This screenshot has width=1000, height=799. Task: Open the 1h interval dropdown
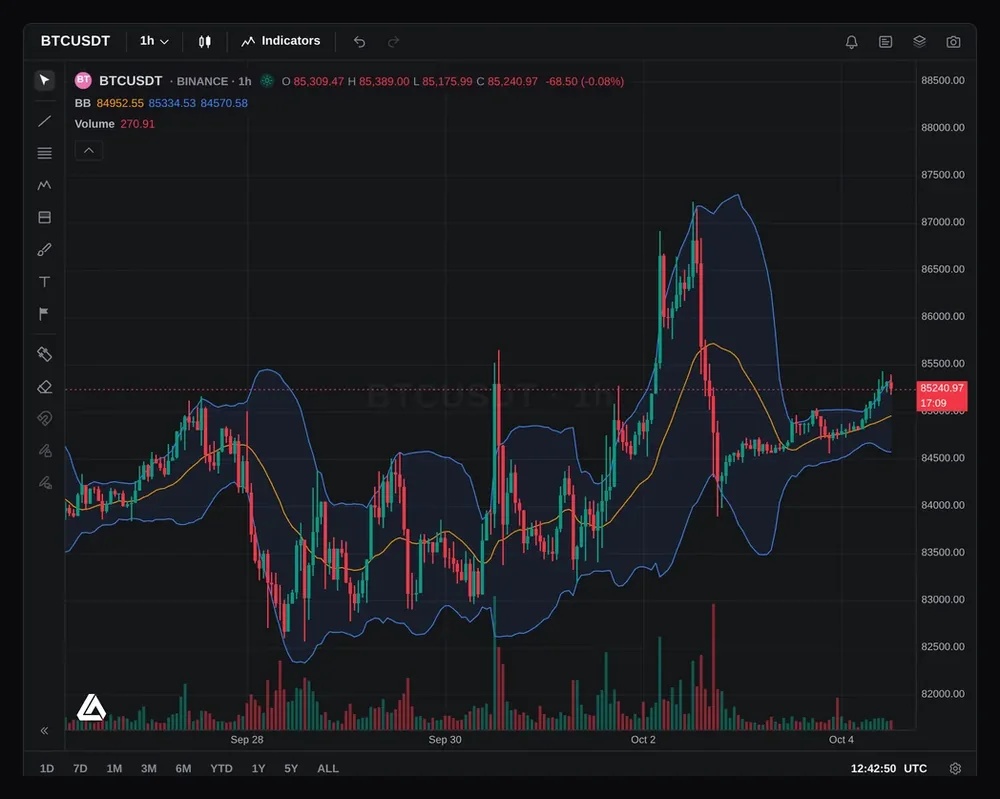tap(154, 41)
